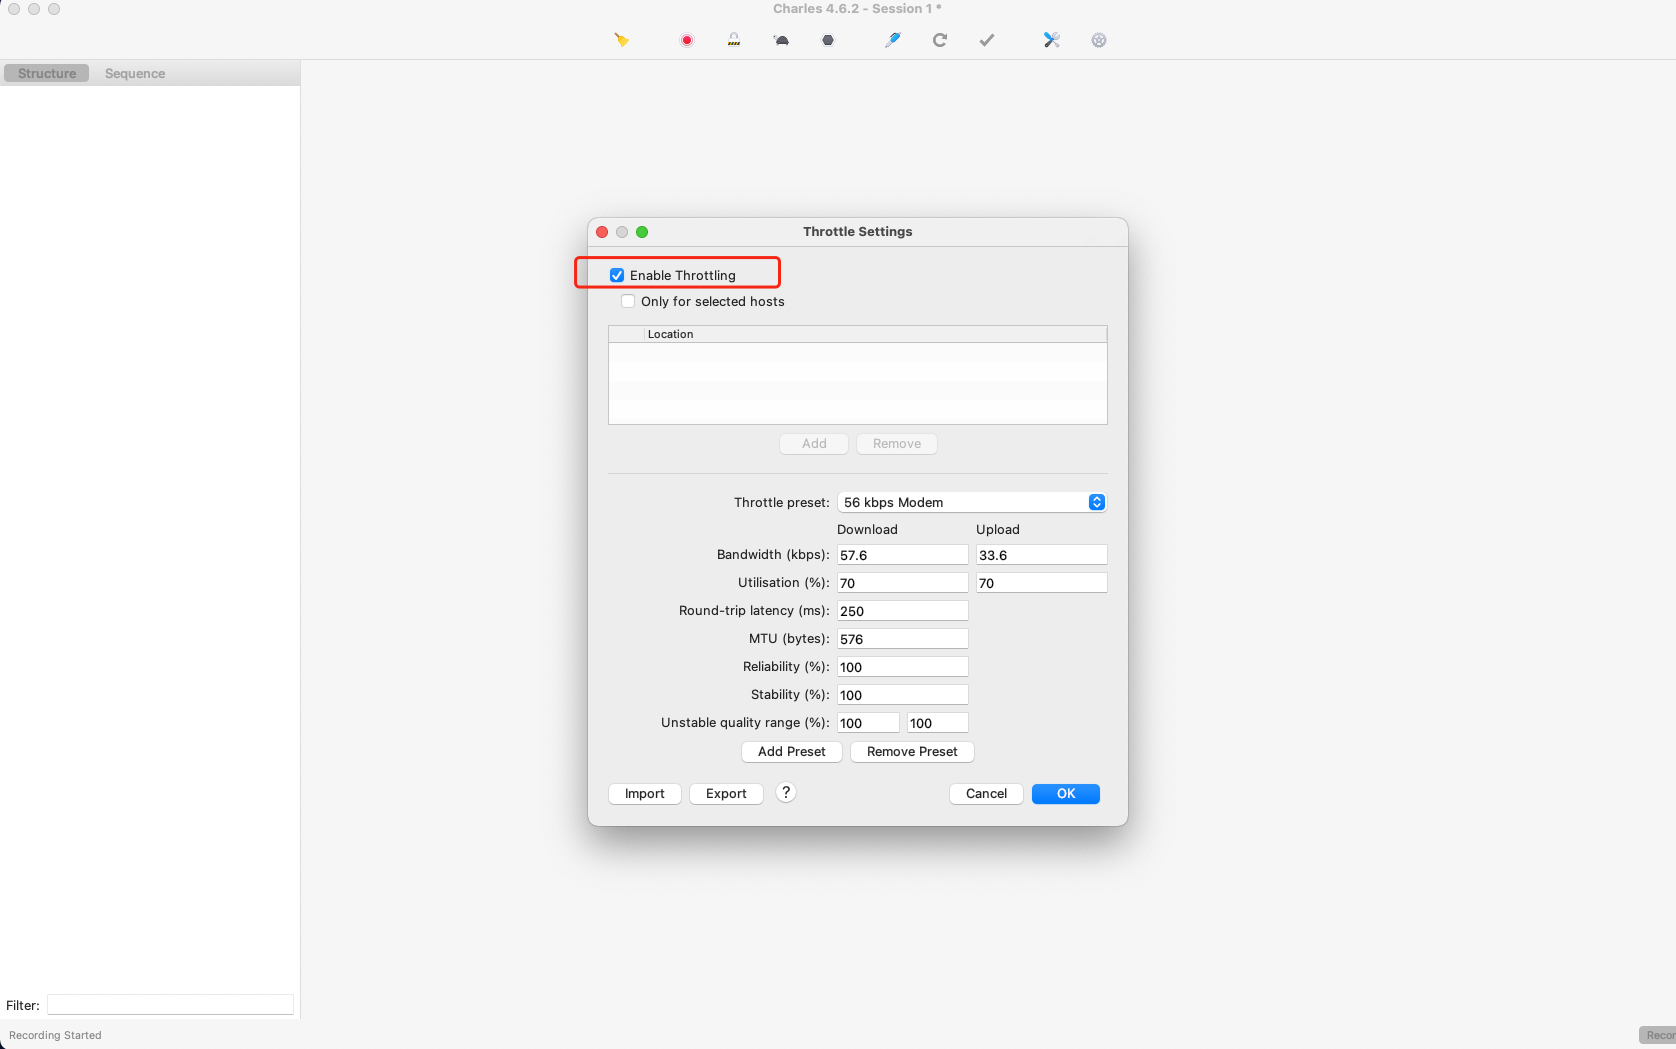Click the Reliability percentage field
This screenshot has height=1049, width=1676.
tap(903, 667)
